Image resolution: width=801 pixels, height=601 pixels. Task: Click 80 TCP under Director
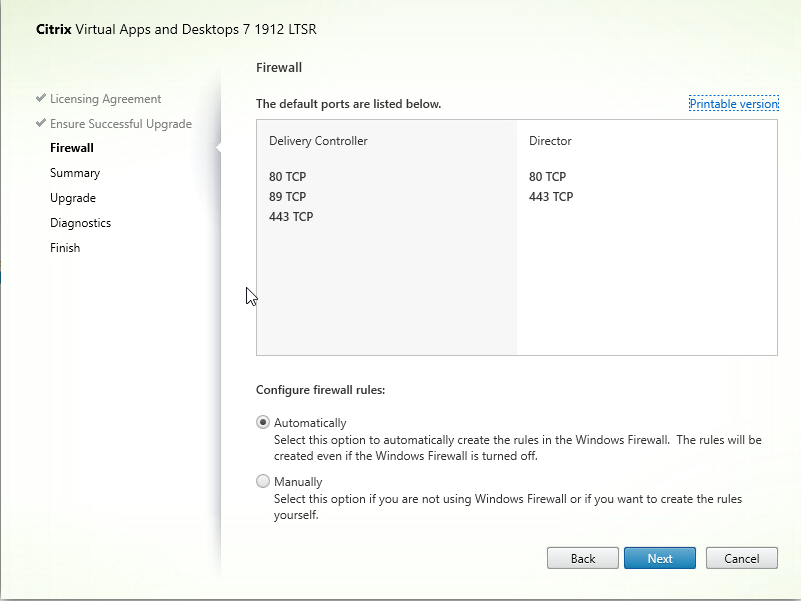point(547,176)
